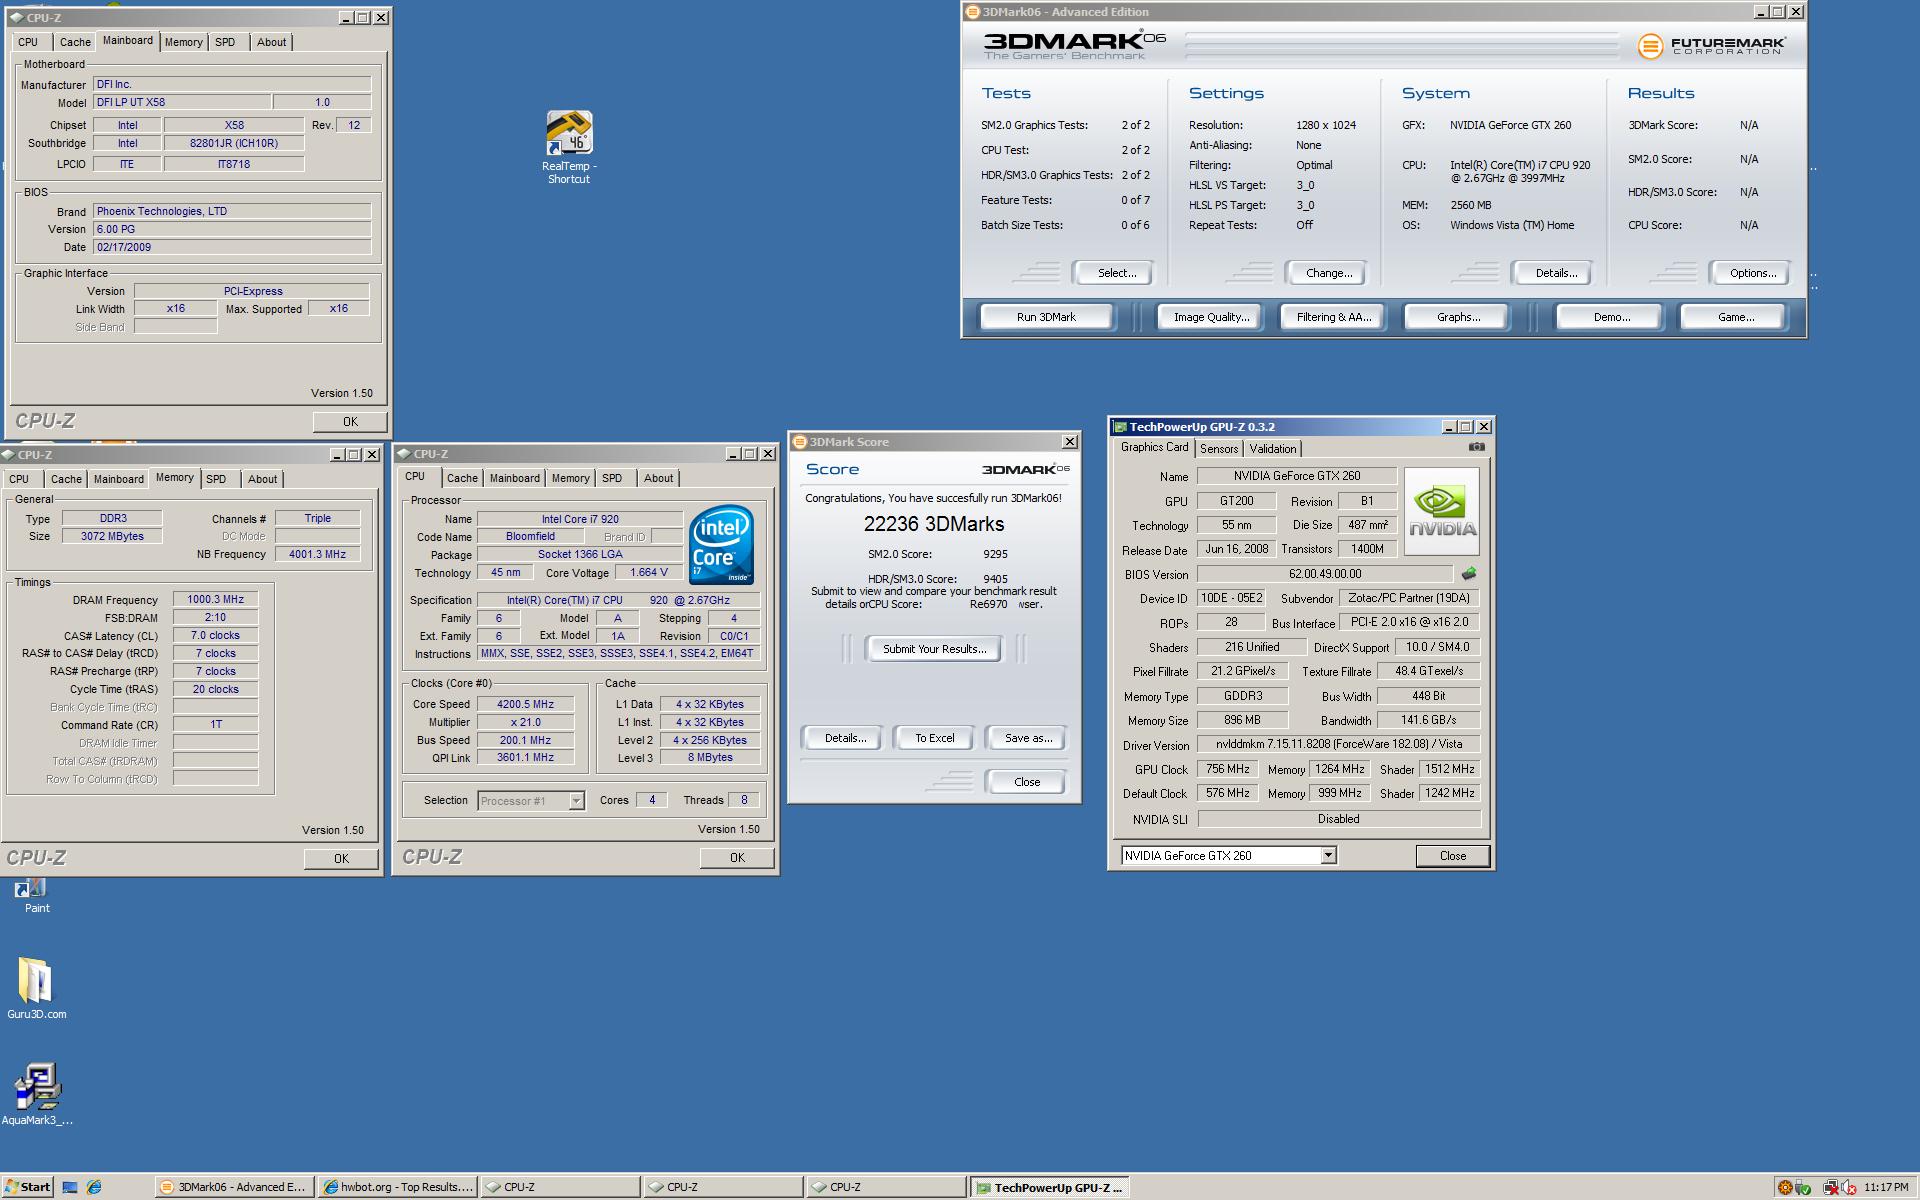Click the 3DMark06 window title bar icon

point(972,12)
